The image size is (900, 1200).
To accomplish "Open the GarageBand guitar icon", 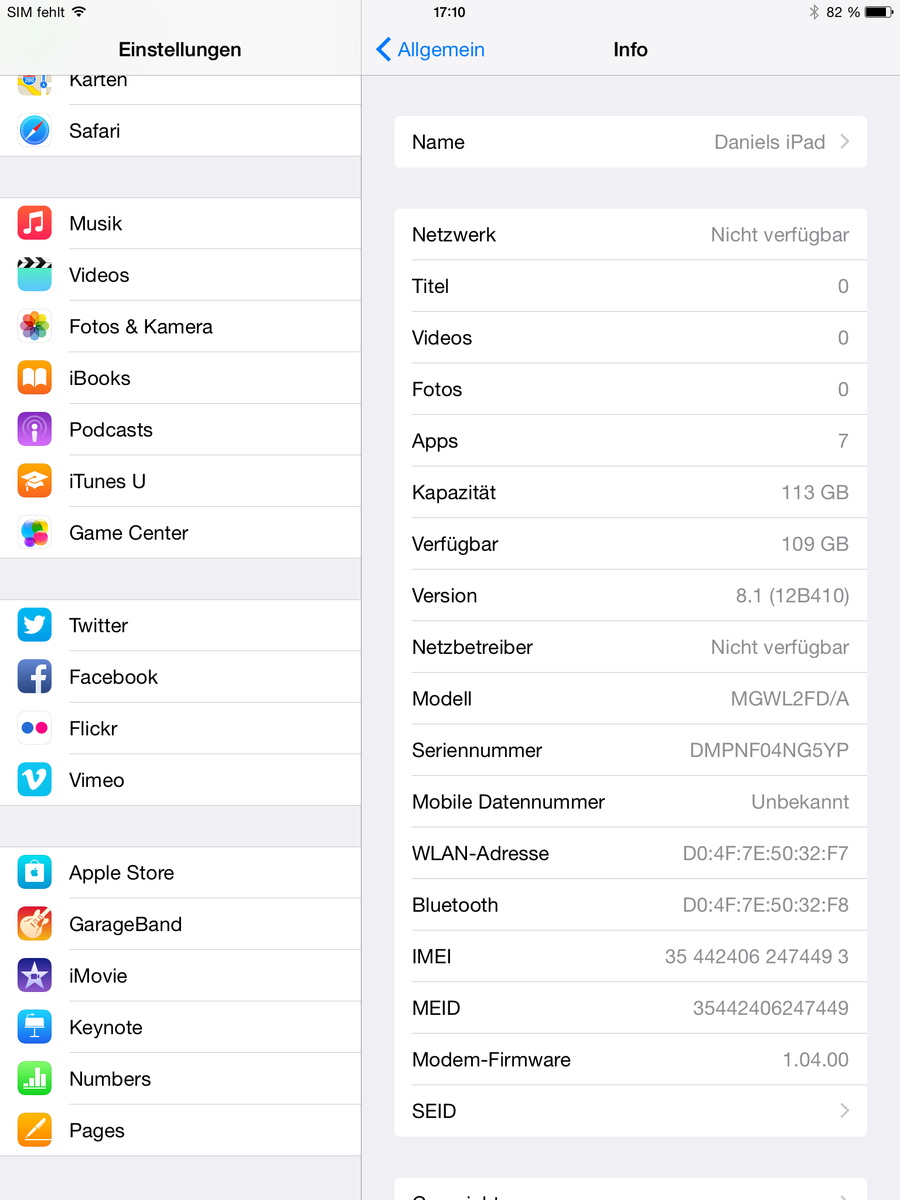I will (34, 924).
